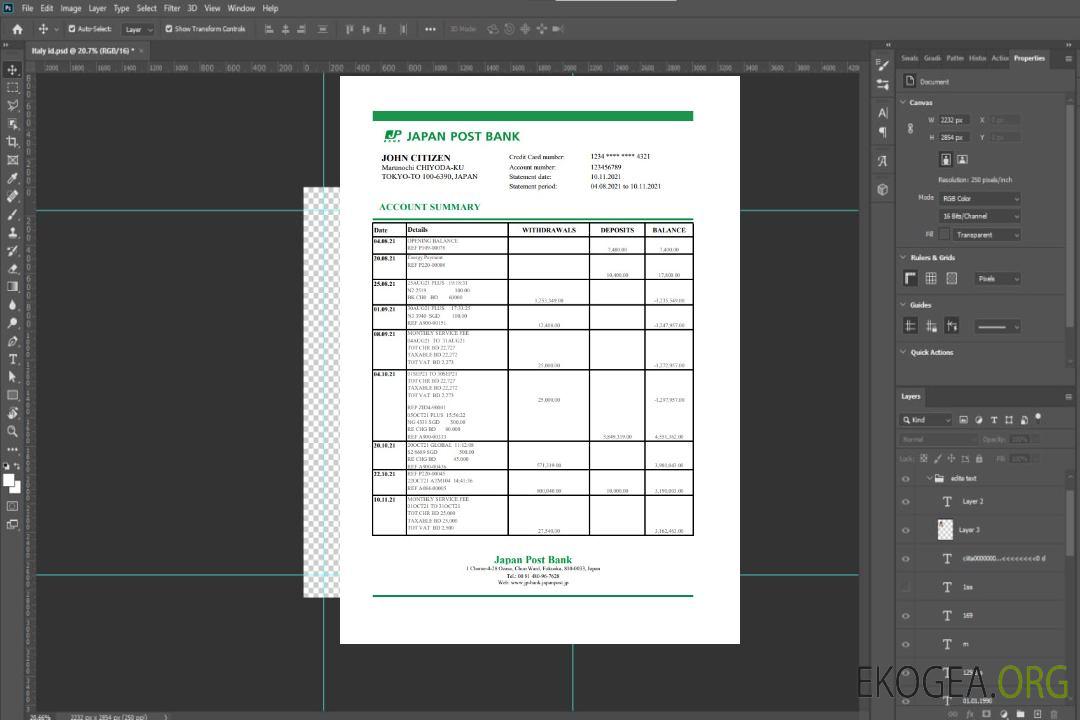The height and width of the screenshot is (720, 1080).
Task: Open the File menu
Action: coord(27,8)
